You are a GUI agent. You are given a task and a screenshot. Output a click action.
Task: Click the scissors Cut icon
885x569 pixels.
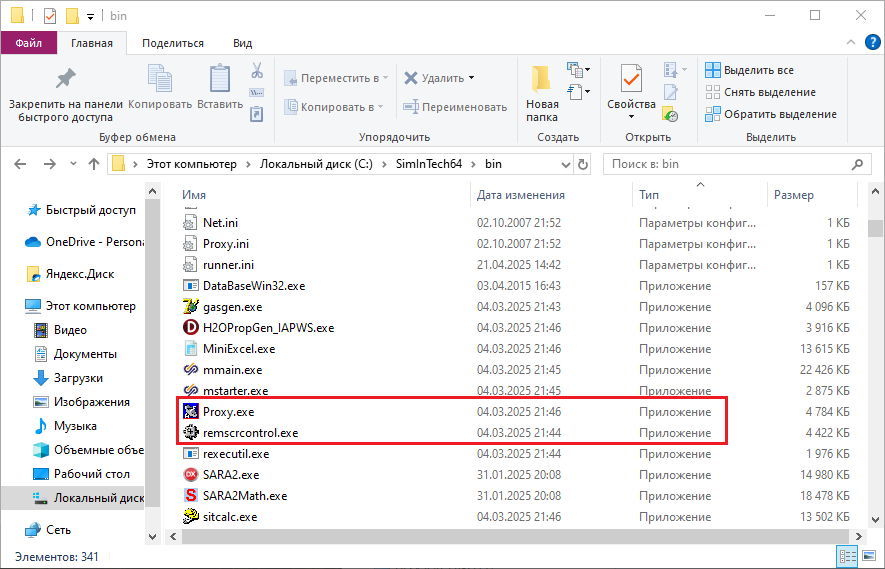click(x=256, y=71)
